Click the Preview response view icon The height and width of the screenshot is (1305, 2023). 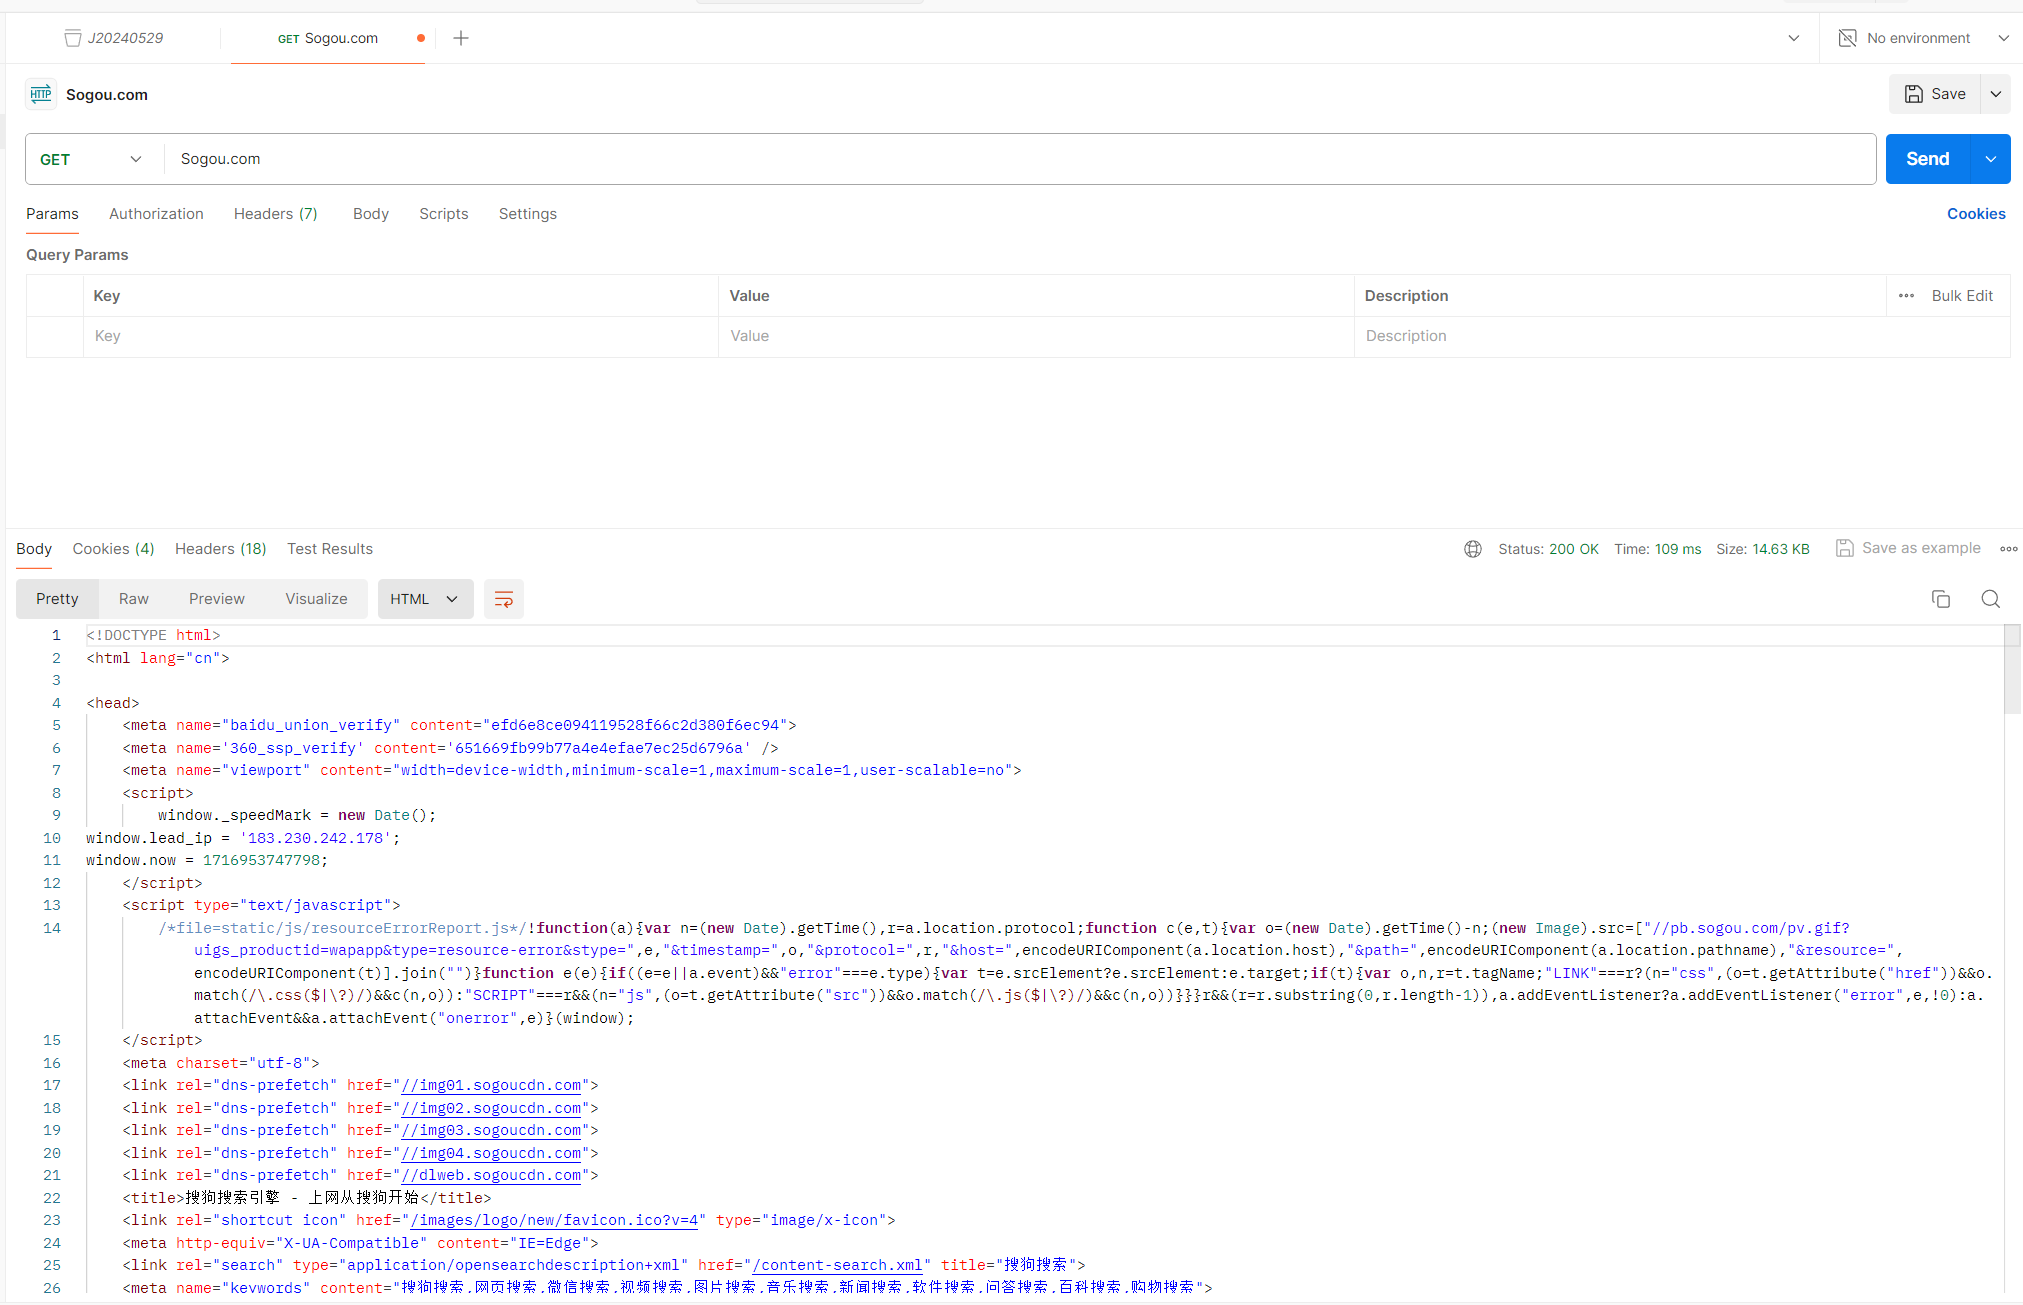(215, 599)
